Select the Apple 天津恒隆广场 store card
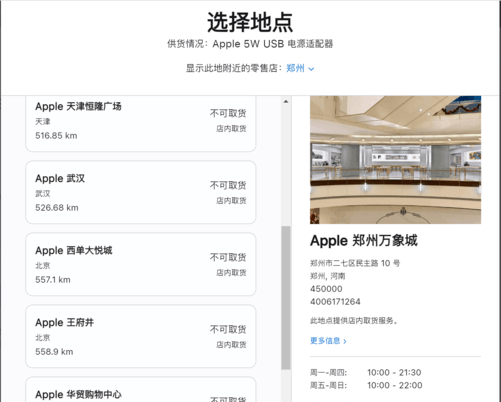501x402 pixels. tap(141, 123)
